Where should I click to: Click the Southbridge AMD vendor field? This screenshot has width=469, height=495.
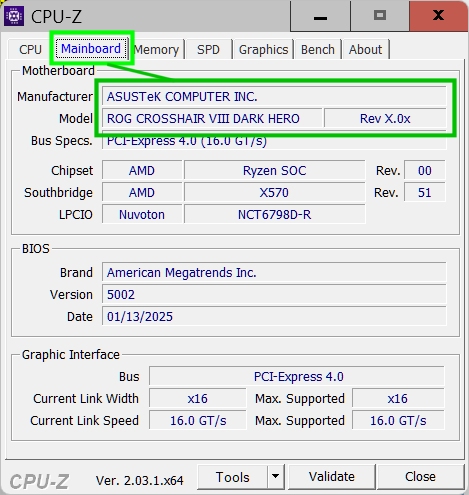pos(142,193)
